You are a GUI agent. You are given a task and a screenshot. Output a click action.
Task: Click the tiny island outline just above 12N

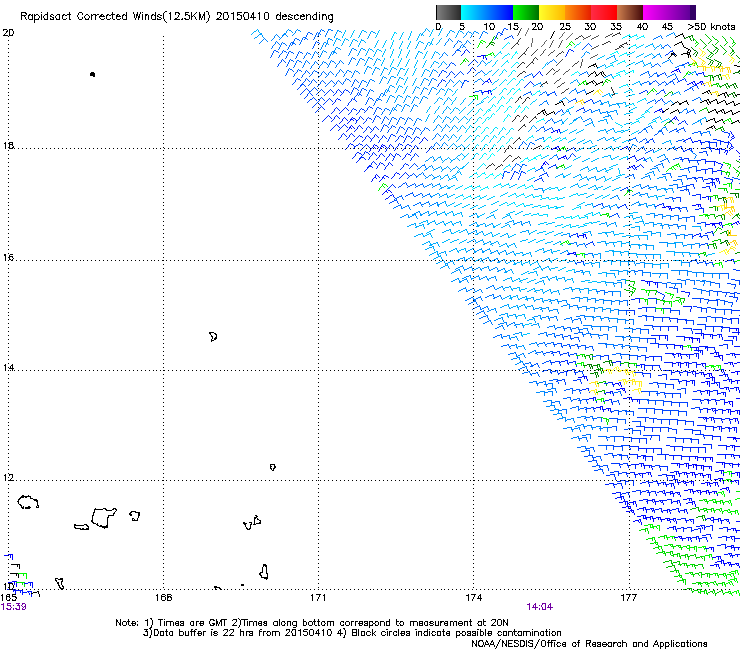272,467
